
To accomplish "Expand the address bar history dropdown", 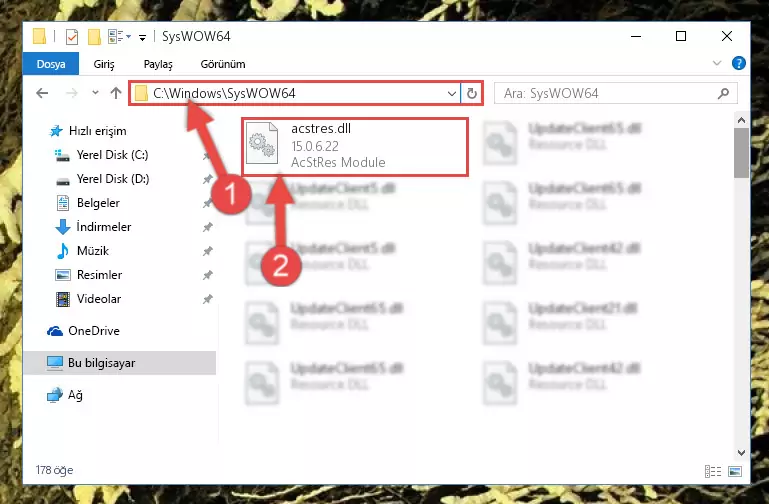I will point(452,93).
